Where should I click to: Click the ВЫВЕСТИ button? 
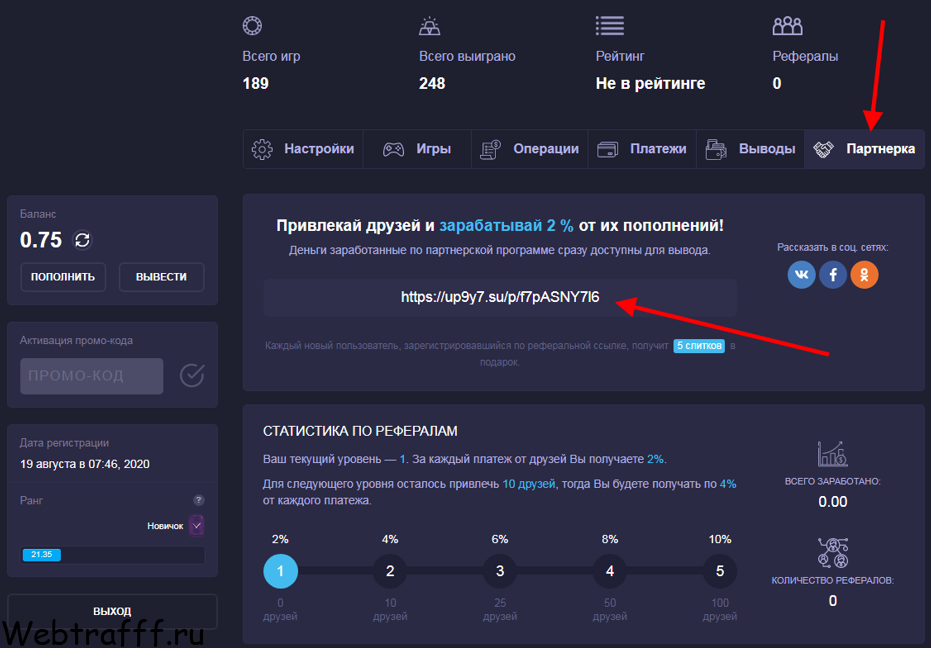[x=162, y=277]
